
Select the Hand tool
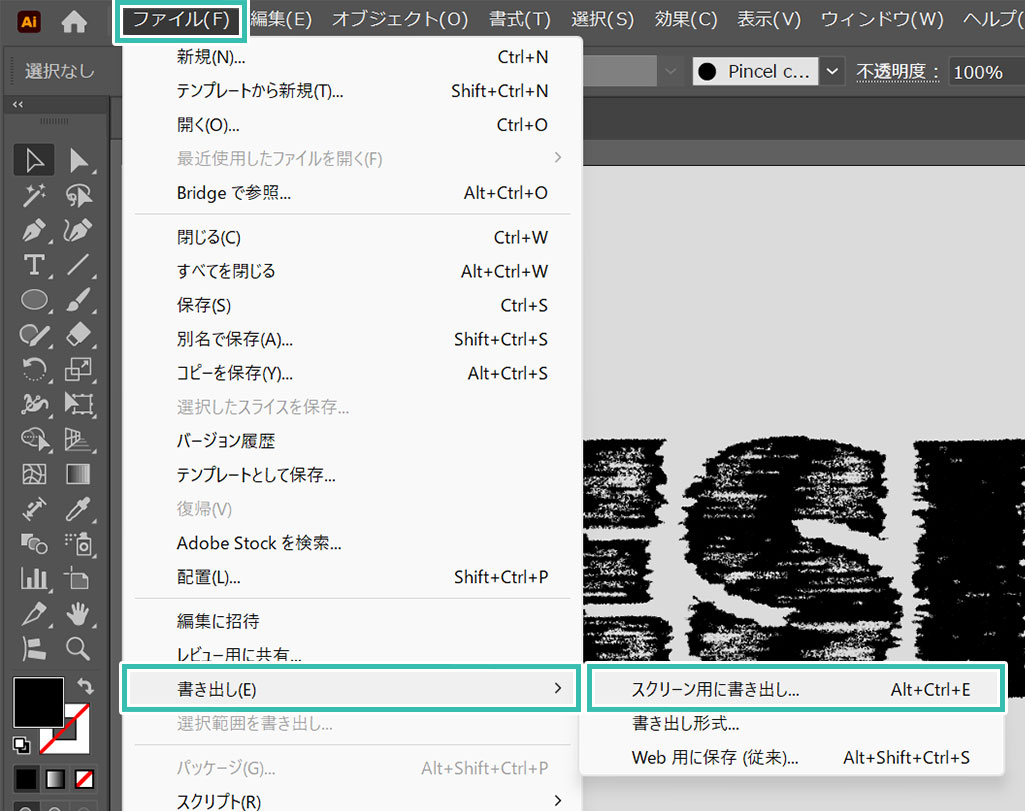tap(78, 613)
